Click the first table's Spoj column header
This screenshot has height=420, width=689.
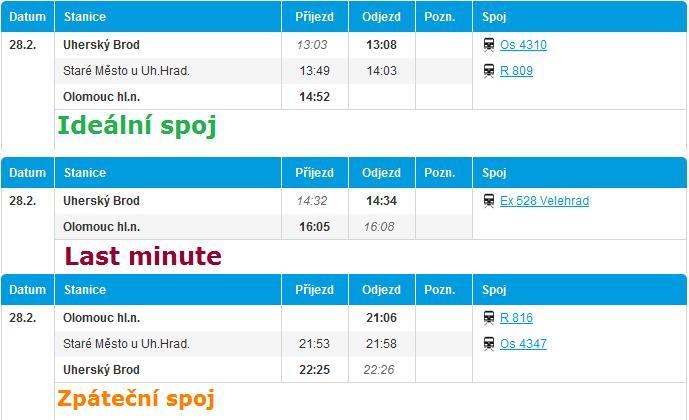tap(580, 17)
